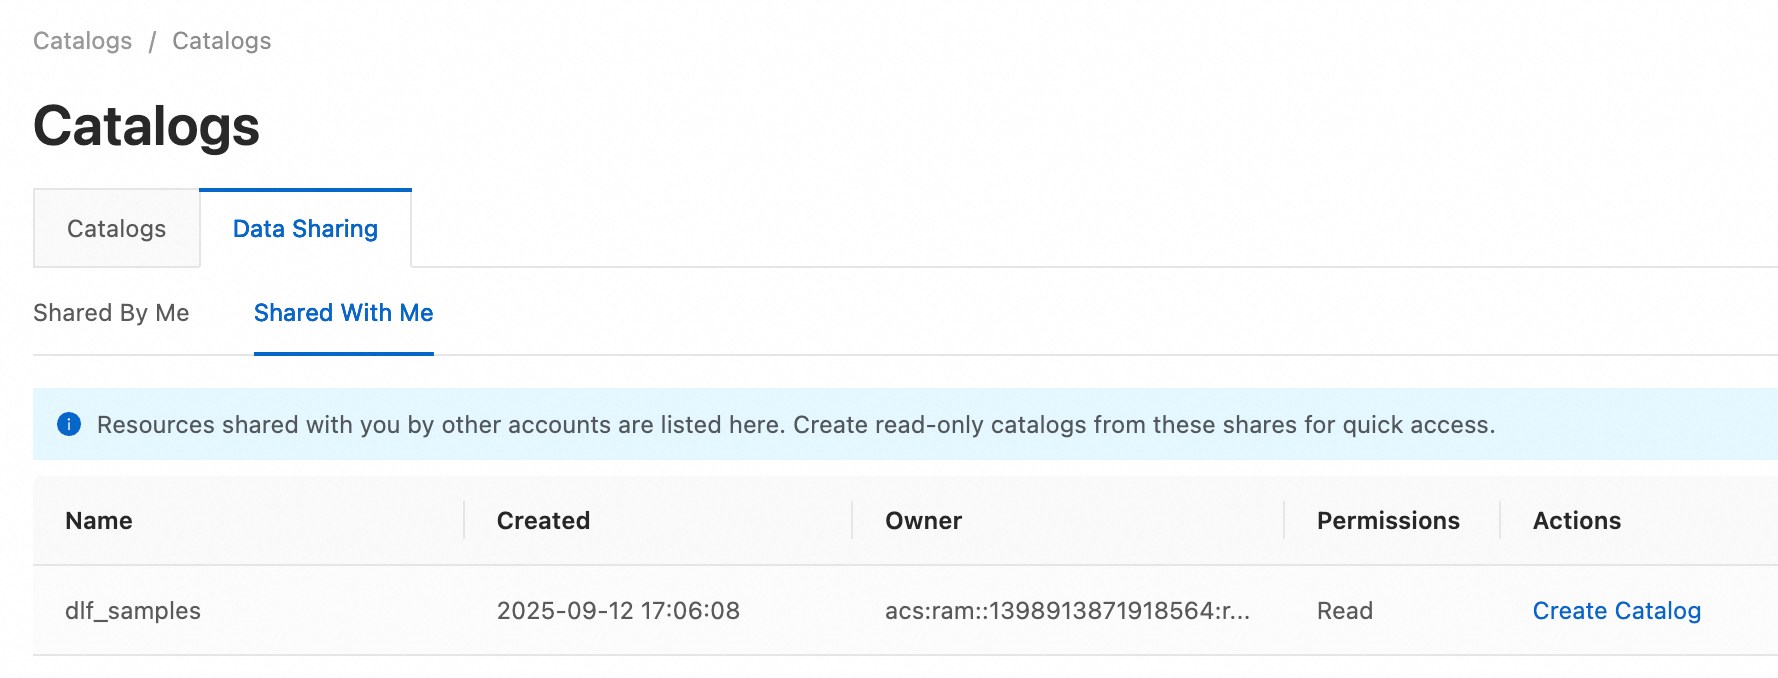The height and width of the screenshot is (678, 1778).
Task: Click the informational banner message text
Action: pyautogui.click(x=794, y=424)
